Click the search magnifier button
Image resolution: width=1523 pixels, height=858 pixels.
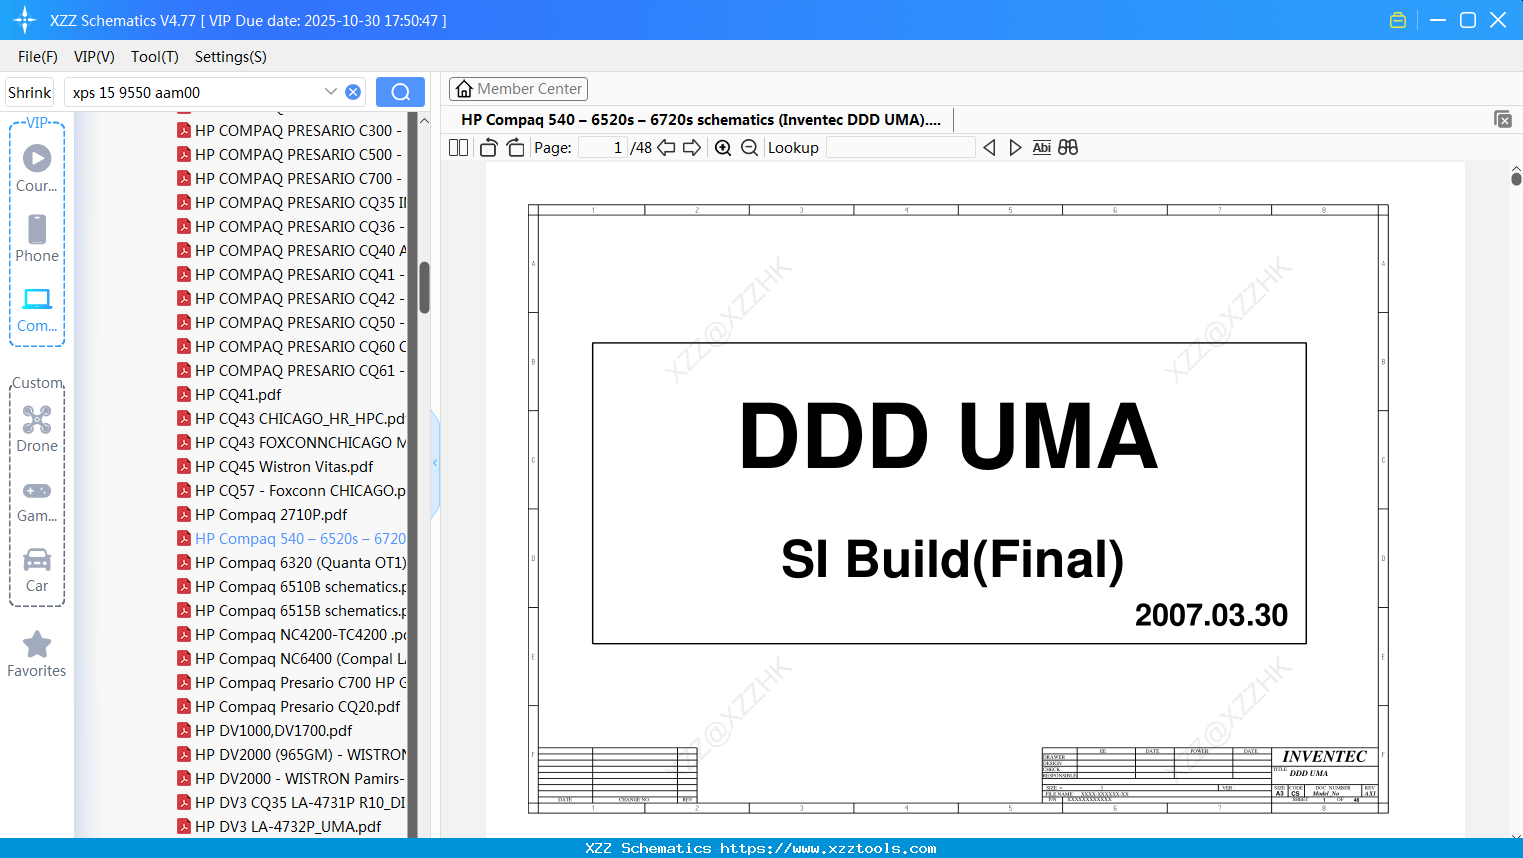pos(400,92)
